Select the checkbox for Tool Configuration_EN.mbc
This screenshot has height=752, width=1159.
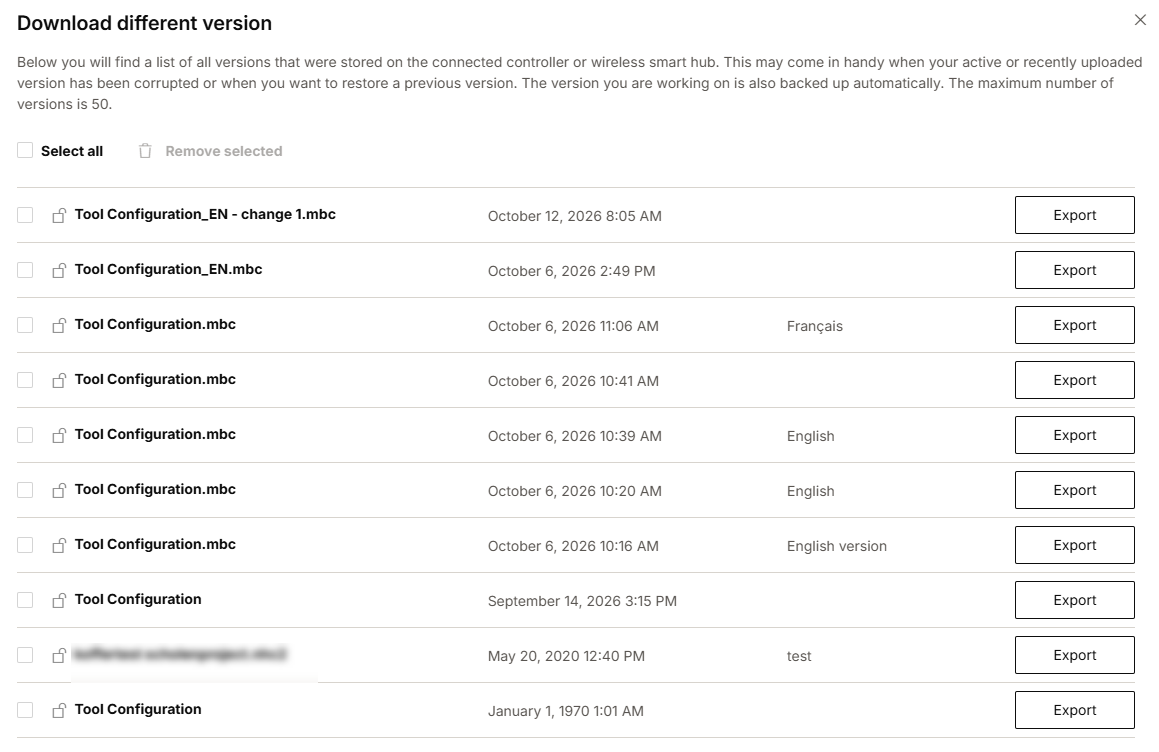[25, 269]
